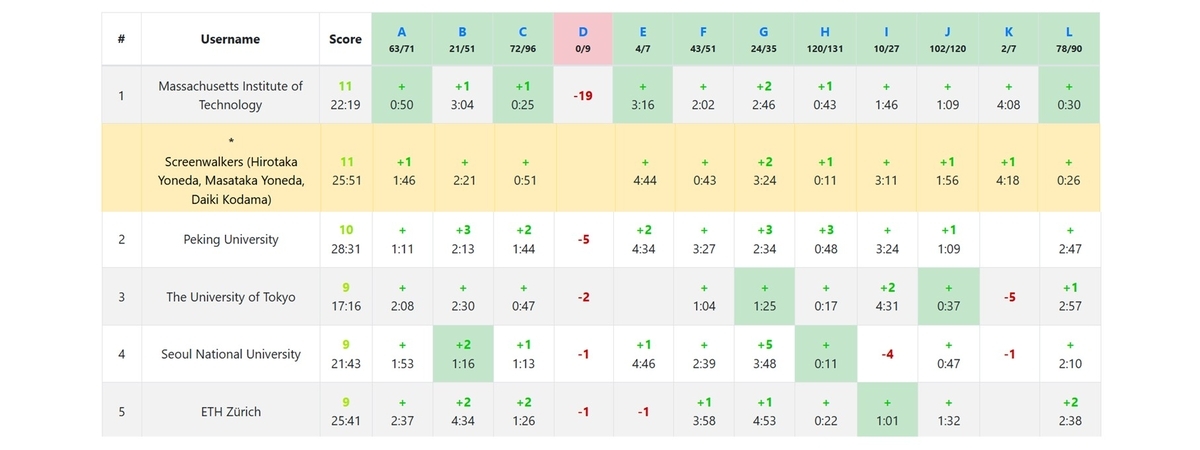
Task: Click MIT's -19 result for problem D
Action: tap(583, 96)
